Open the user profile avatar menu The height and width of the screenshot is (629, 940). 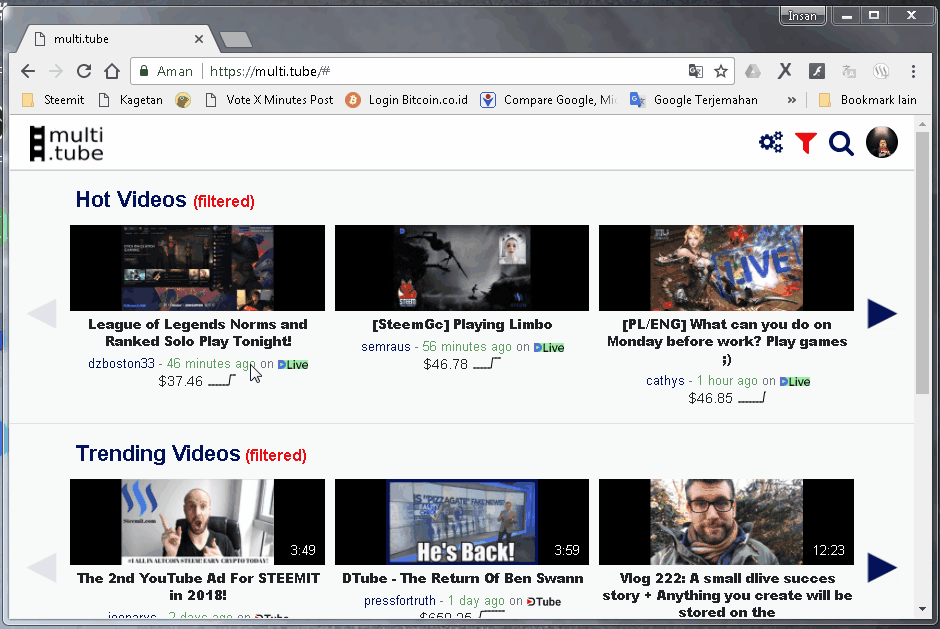pos(882,143)
